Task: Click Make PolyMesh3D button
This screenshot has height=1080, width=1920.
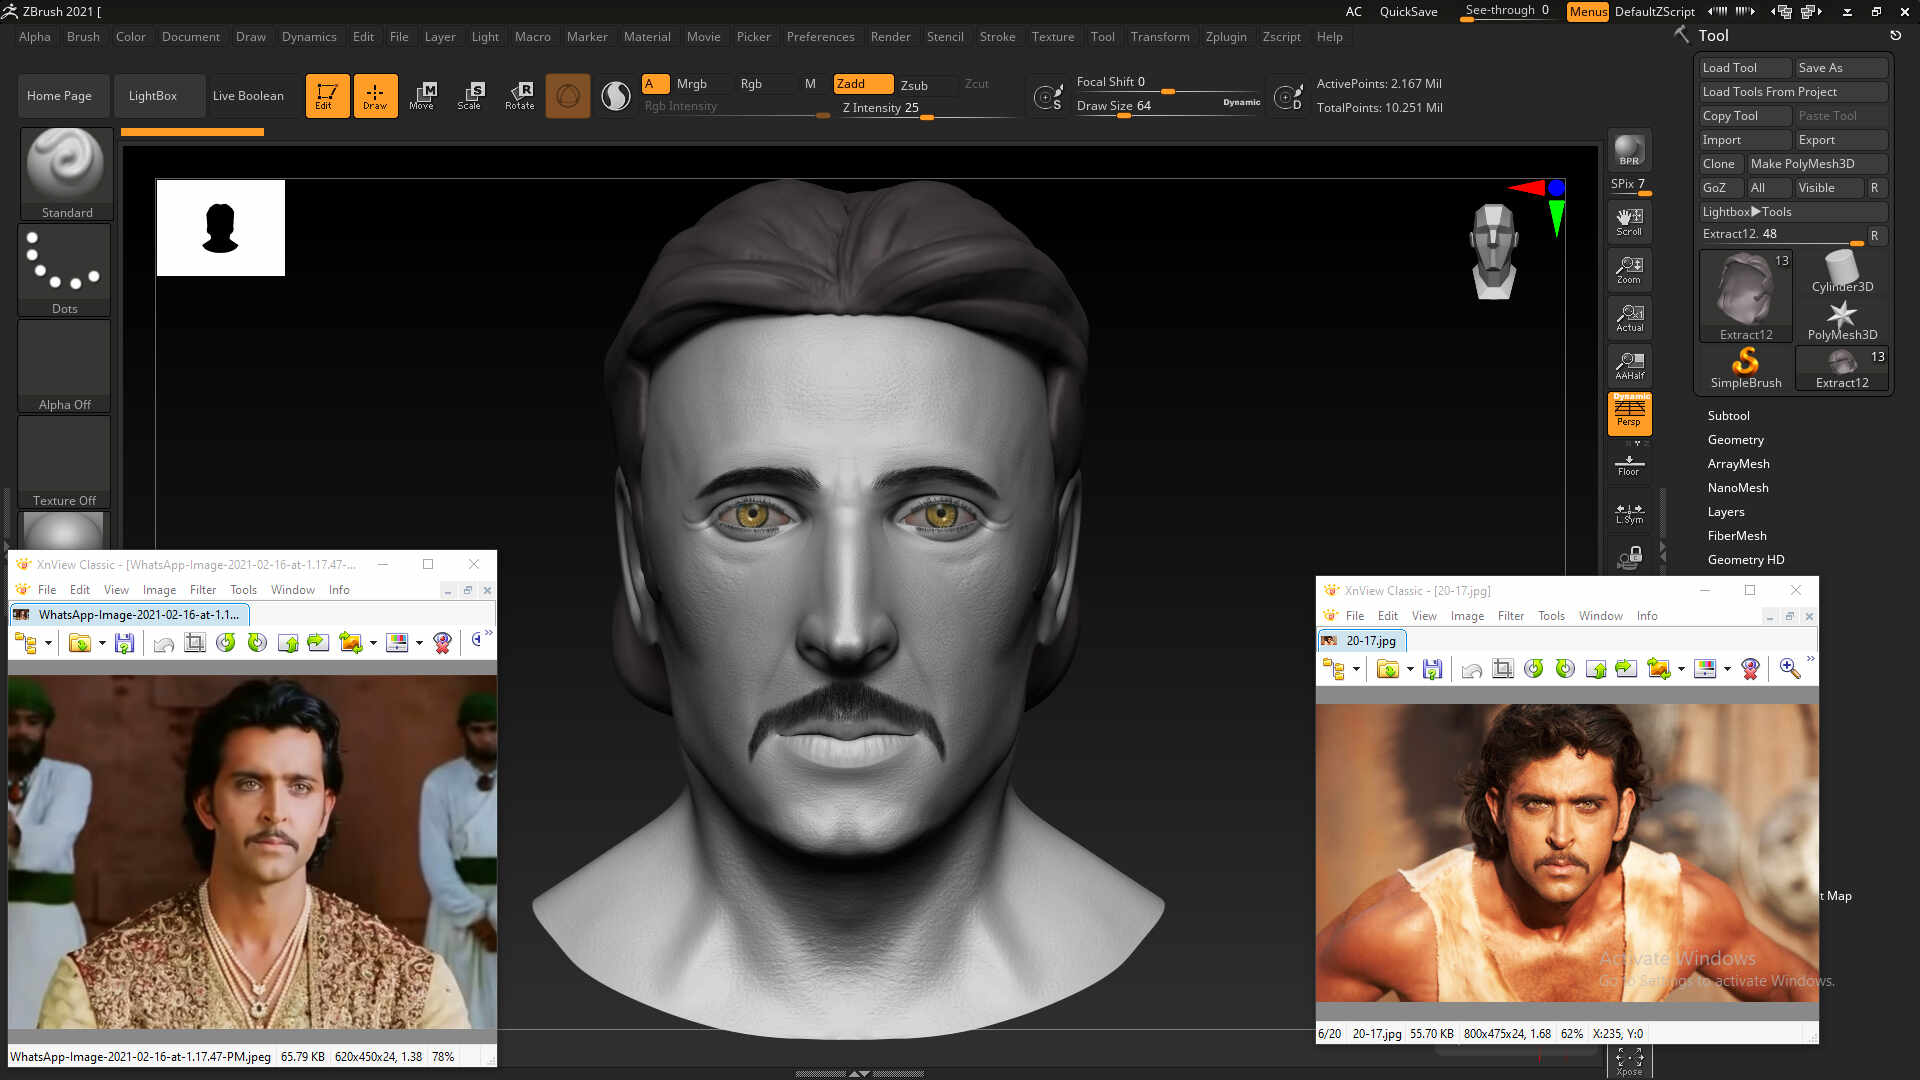Action: pos(1816,164)
